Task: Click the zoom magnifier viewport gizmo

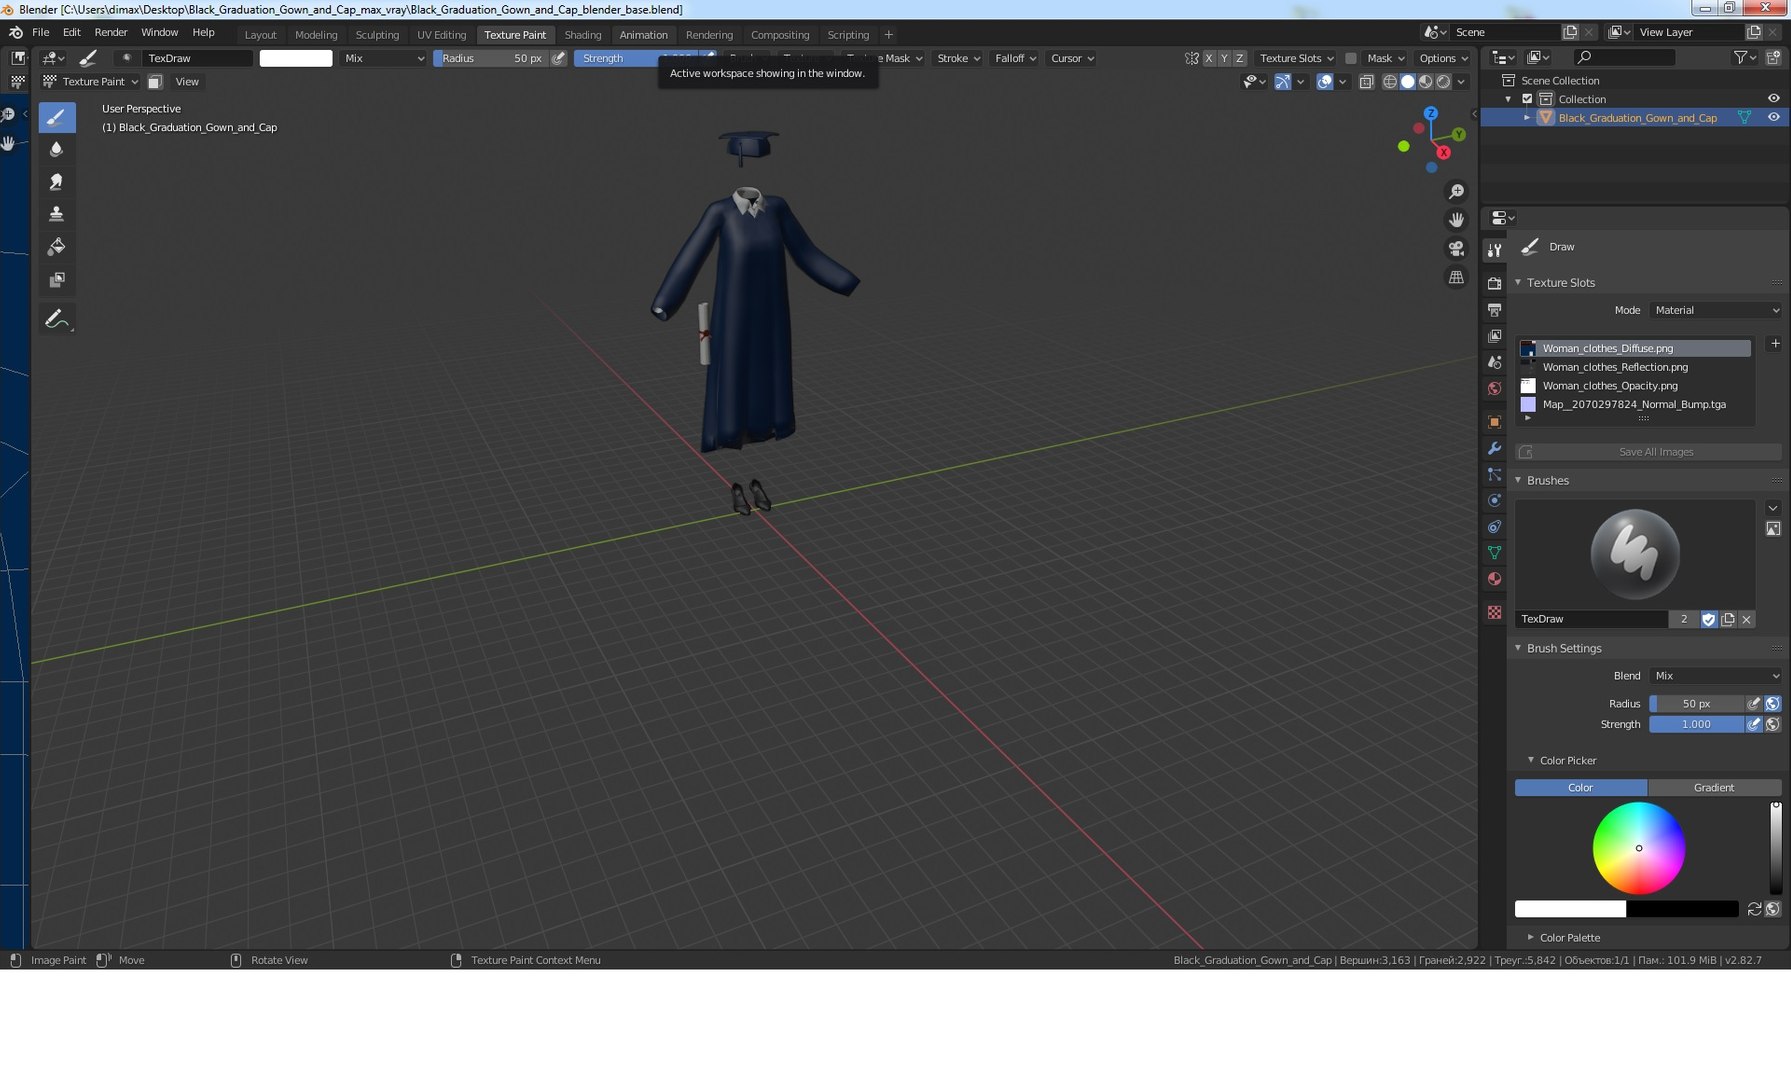Action: click(1456, 191)
